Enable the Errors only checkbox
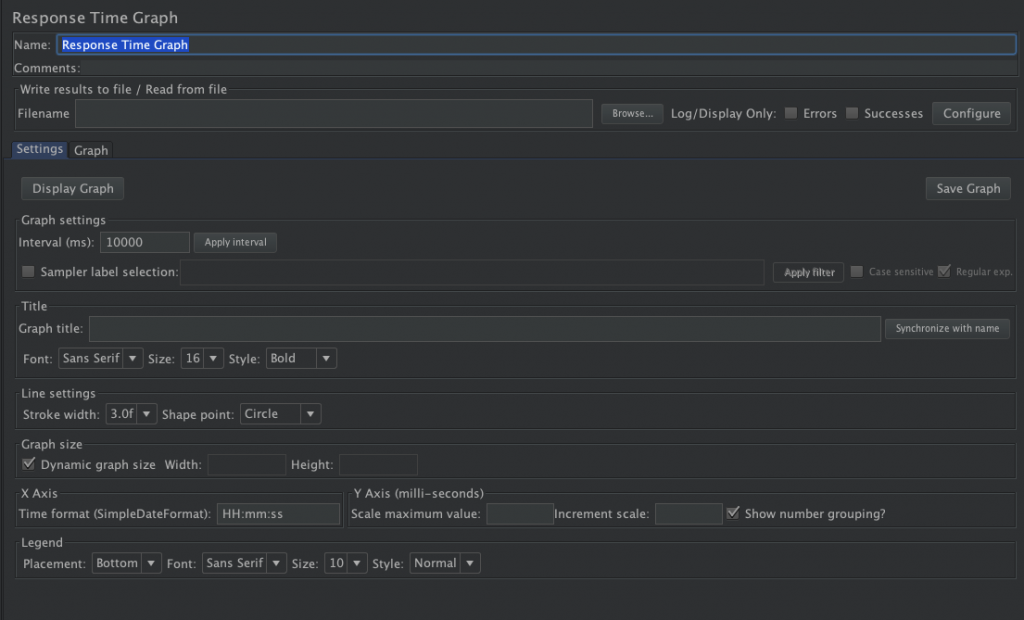The image size is (1024, 620). click(791, 114)
